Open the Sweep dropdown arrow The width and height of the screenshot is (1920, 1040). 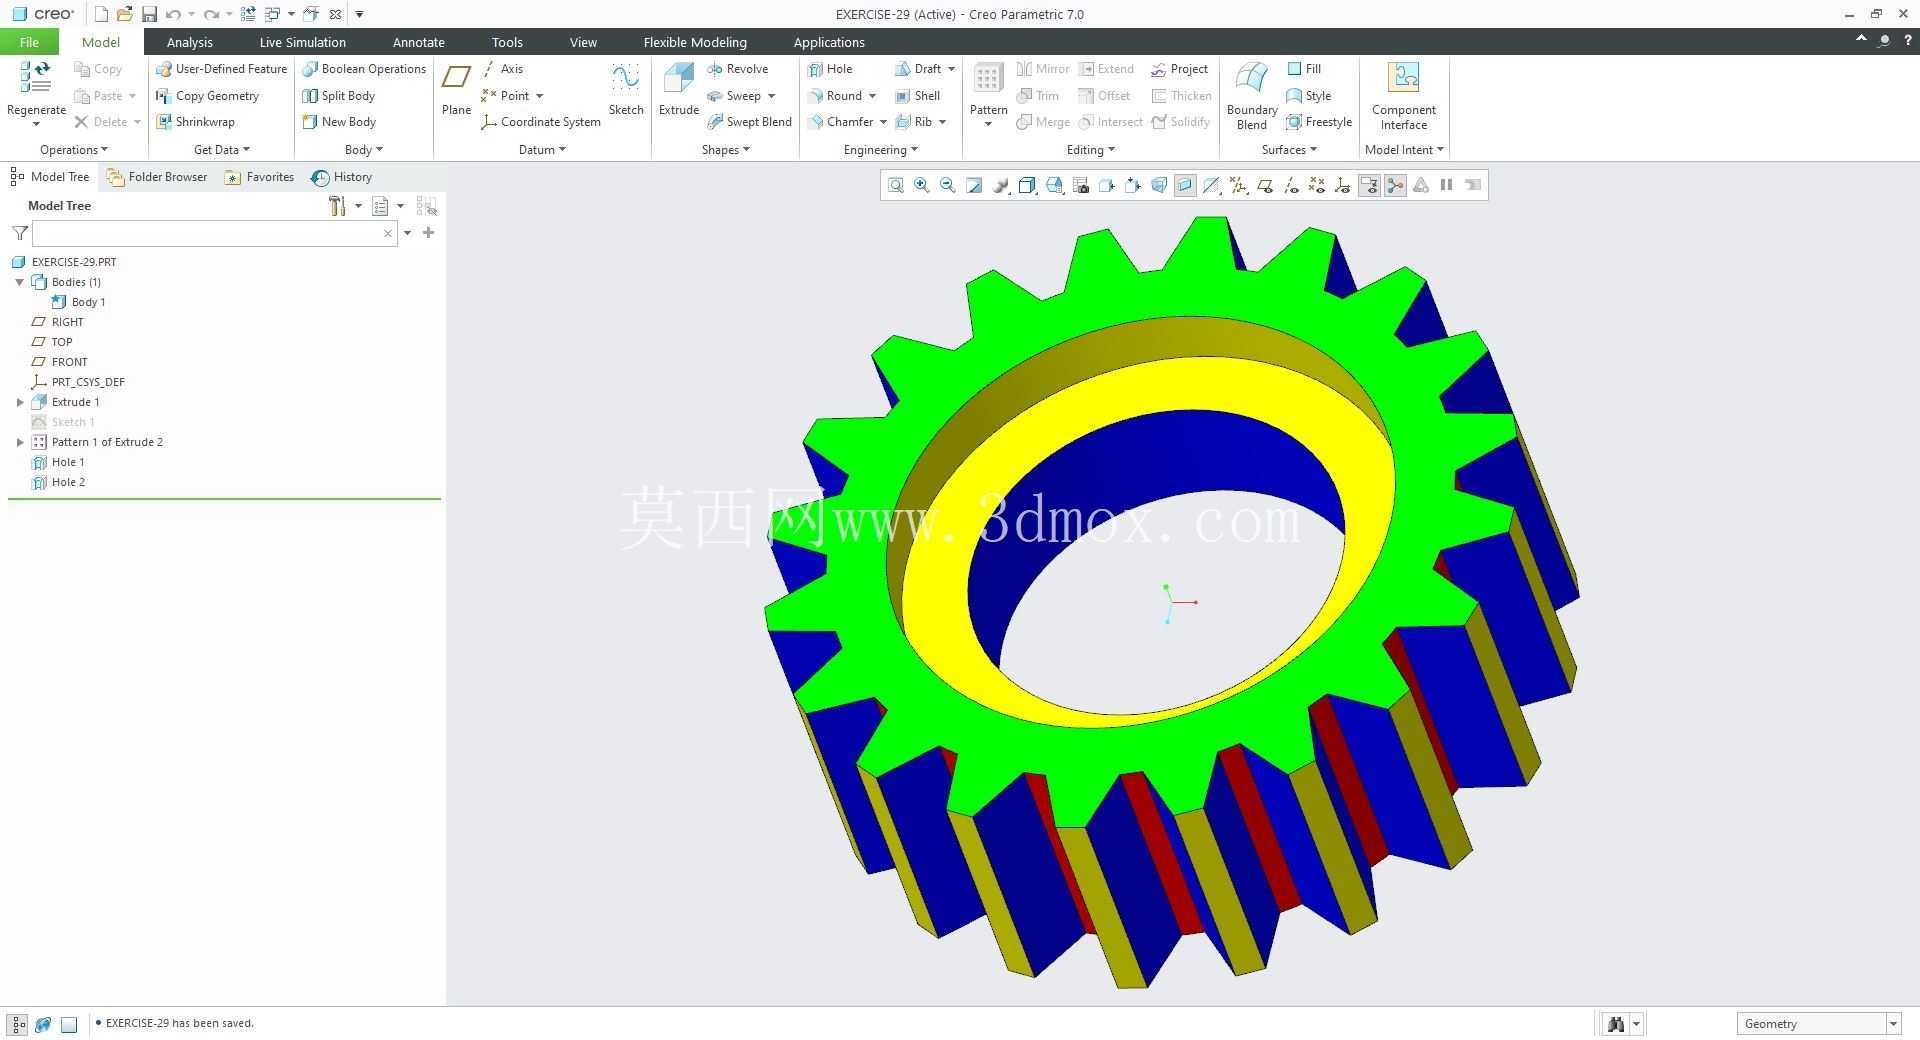(x=772, y=96)
